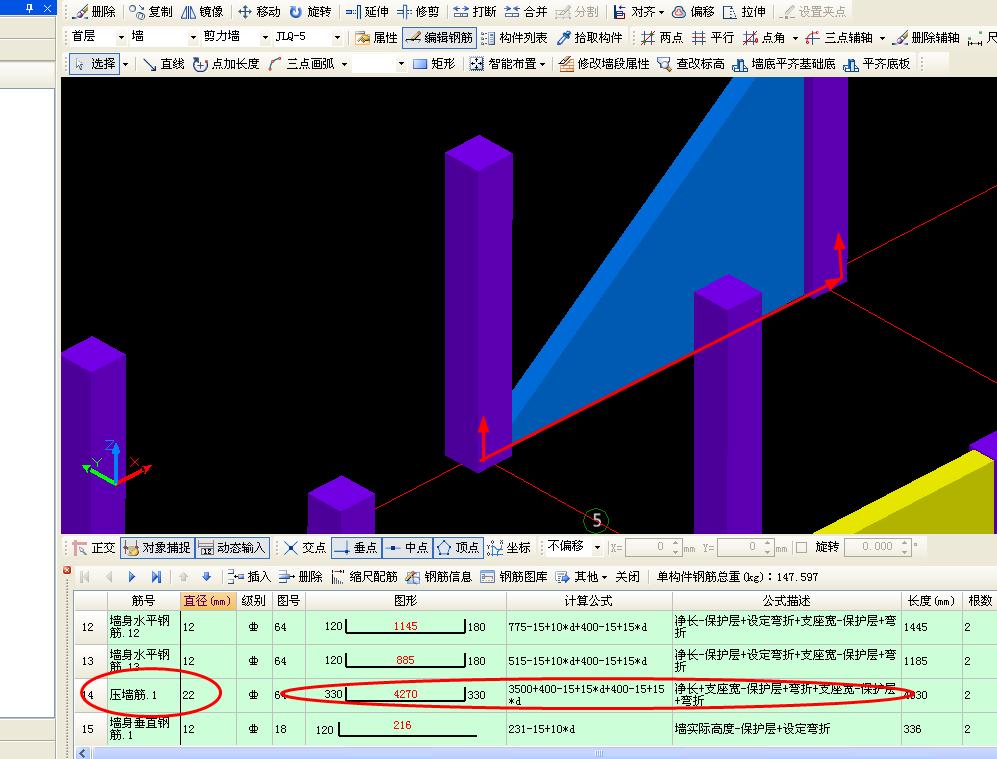Click the X= offset input field

click(654, 547)
